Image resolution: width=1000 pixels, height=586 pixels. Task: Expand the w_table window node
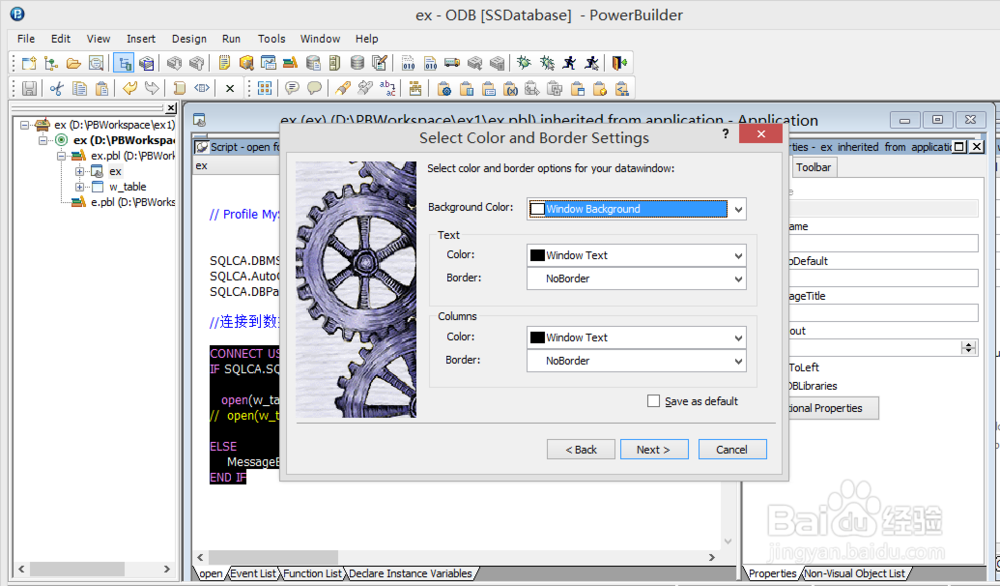click(79, 187)
